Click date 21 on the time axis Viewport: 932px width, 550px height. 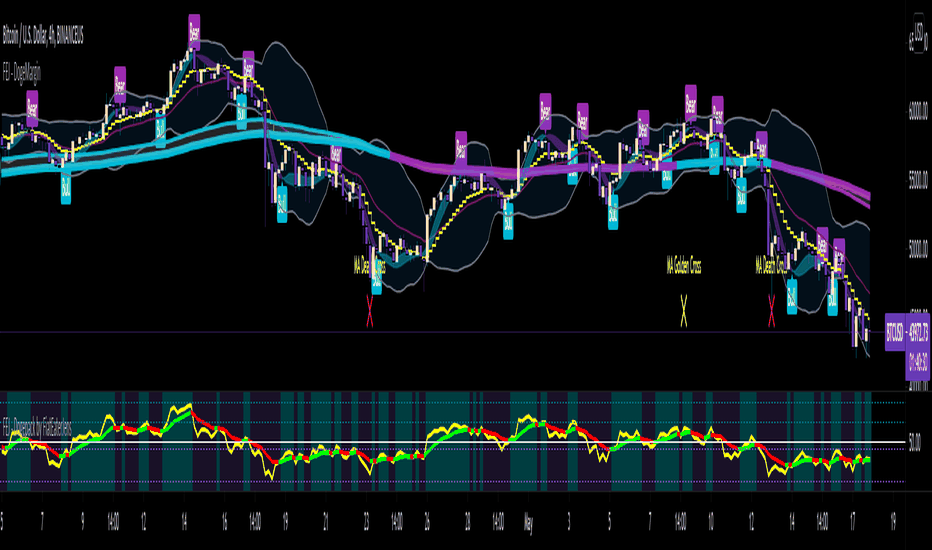[x=326, y=522]
